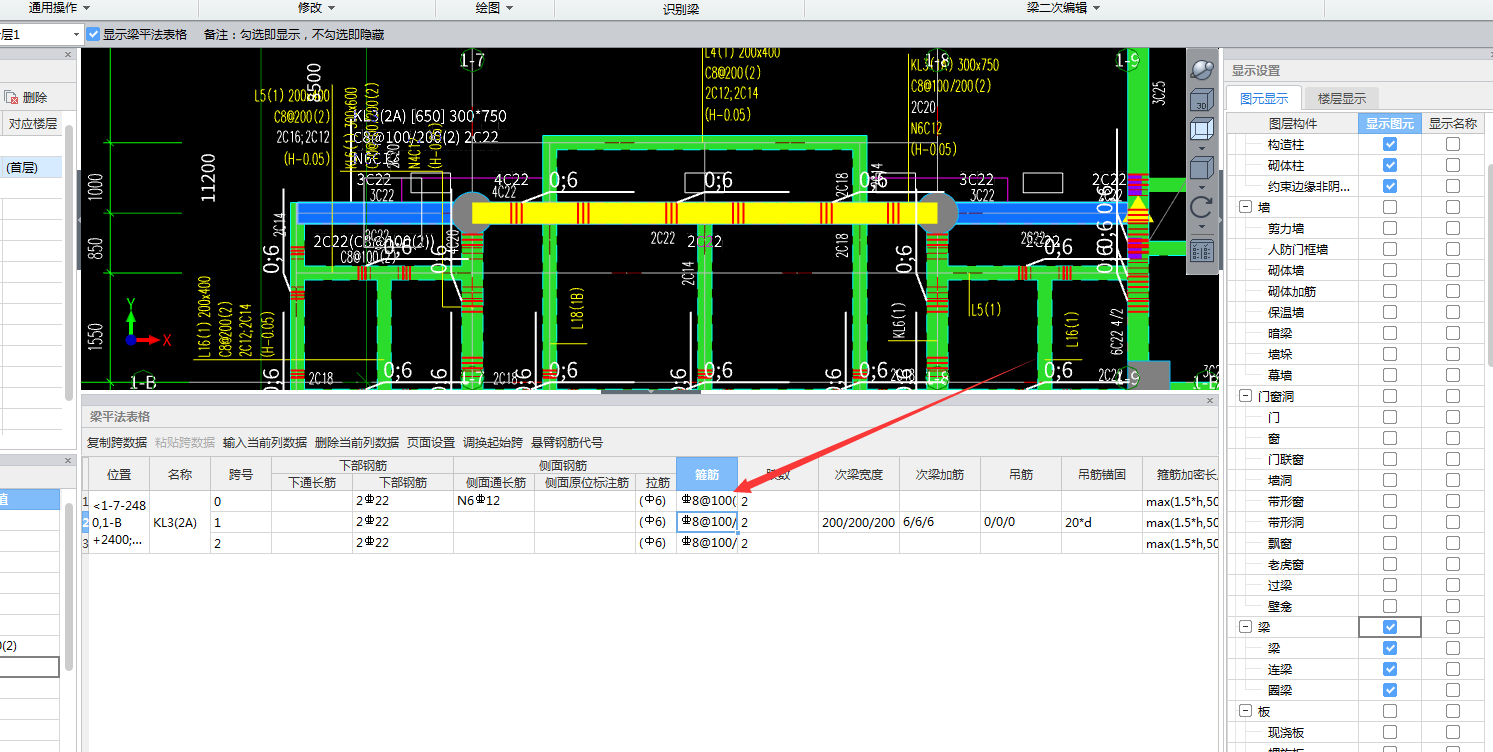Click the rotate view circular arrow icon
This screenshot has width=1493, height=752.
pos(1201,208)
